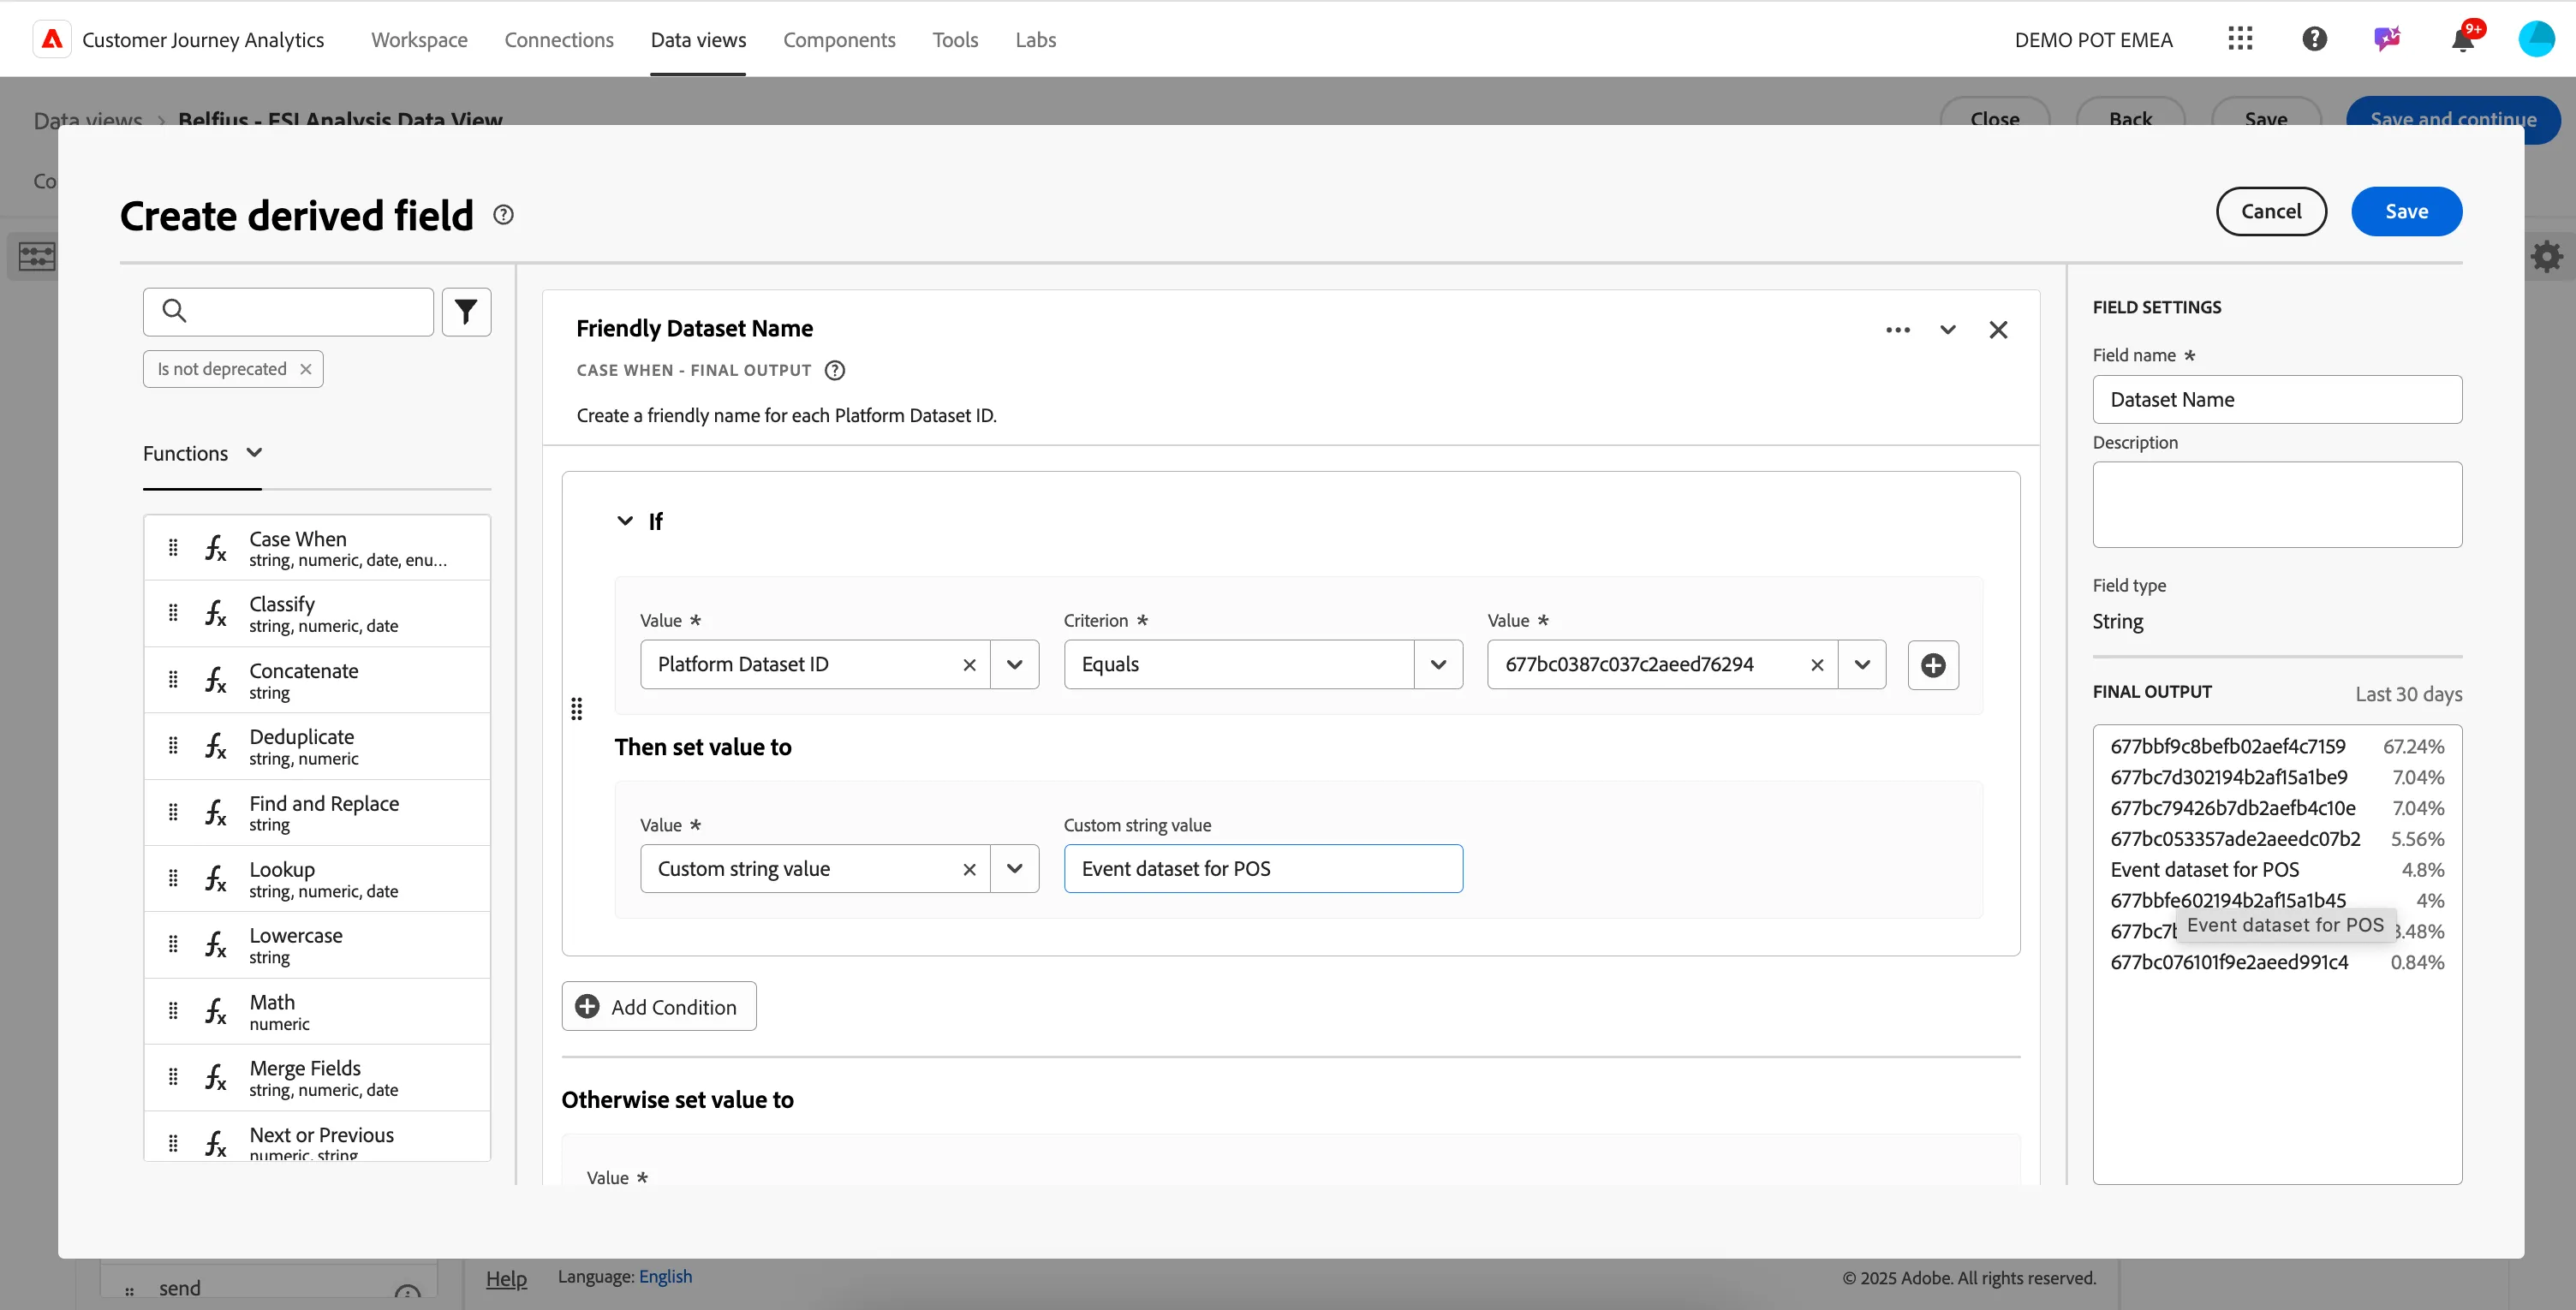Open the user profile avatar
Screen dimensions: 2576x1310
tap(2536, 39)
